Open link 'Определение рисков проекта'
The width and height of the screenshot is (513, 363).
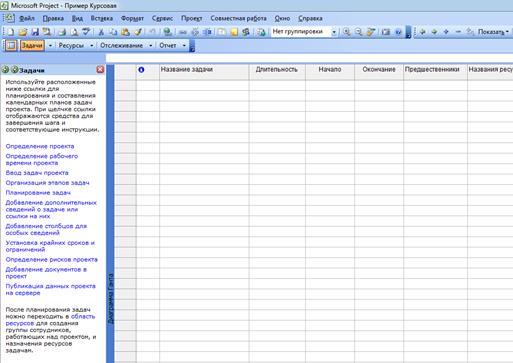52,260
